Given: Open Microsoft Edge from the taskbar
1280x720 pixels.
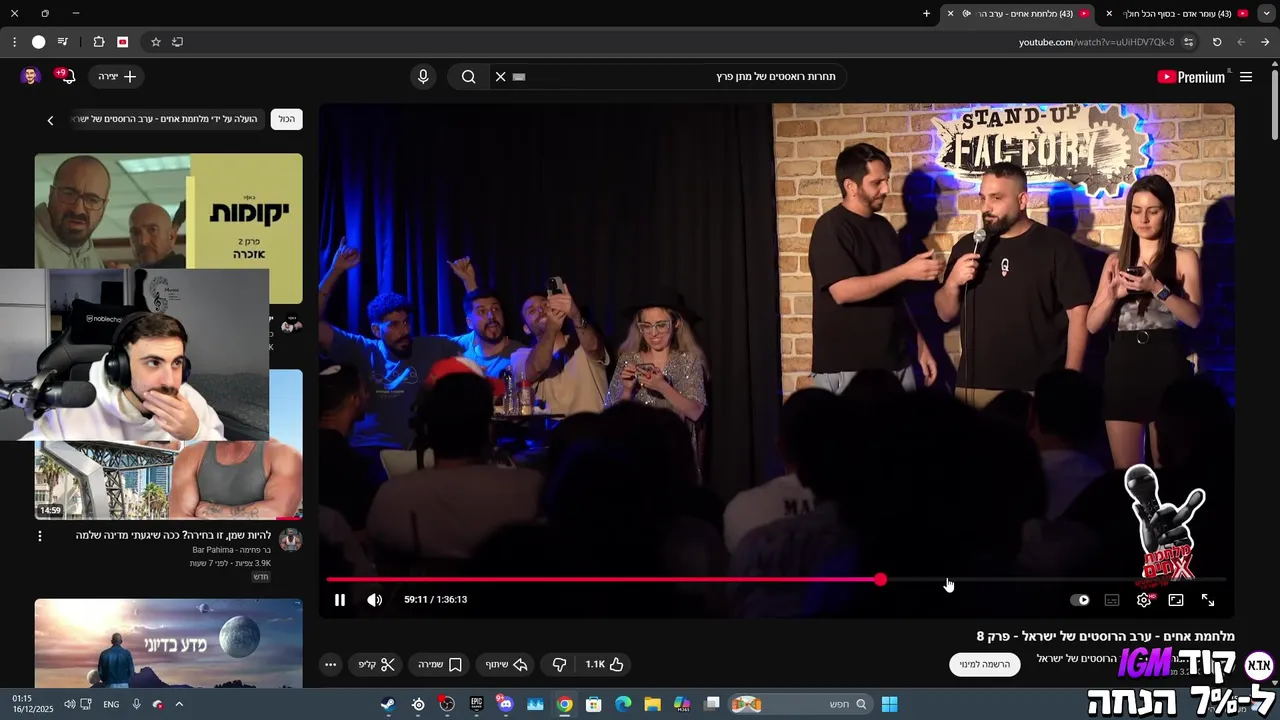Looking at the screenshot, I should coord(623,704).
